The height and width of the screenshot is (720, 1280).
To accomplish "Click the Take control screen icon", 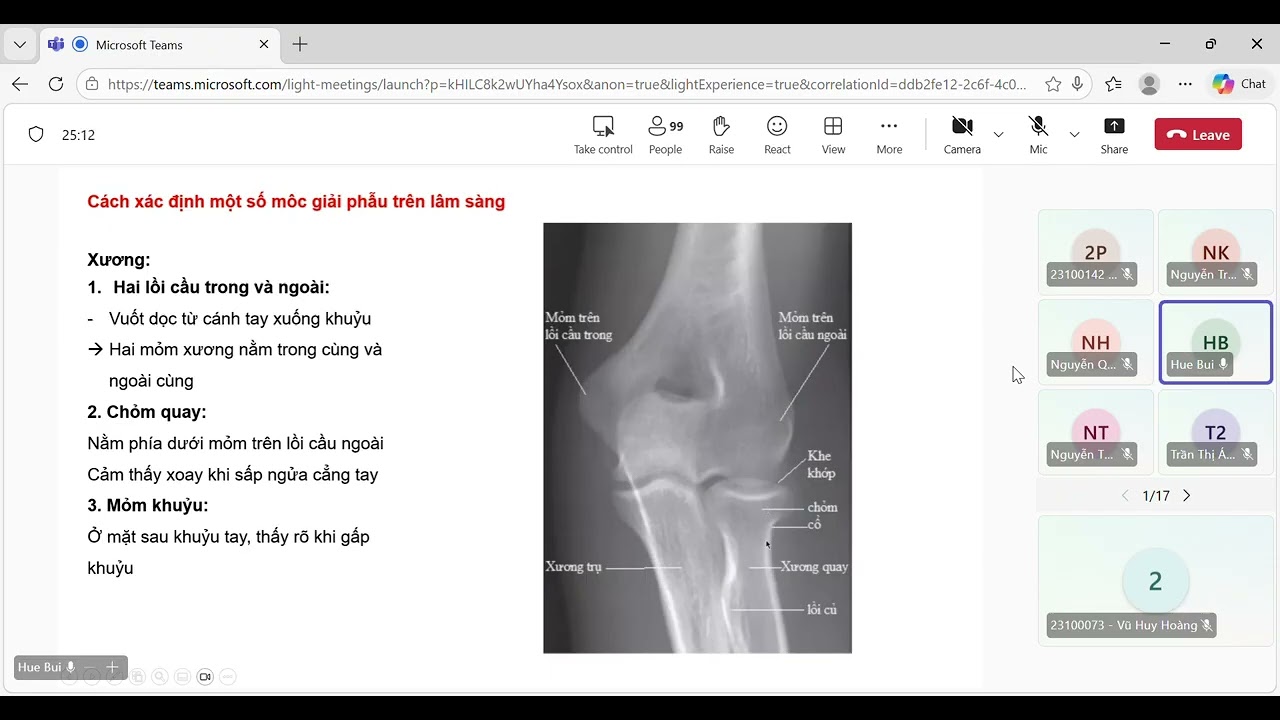I will pyautogui.click(x=603, y=126).
